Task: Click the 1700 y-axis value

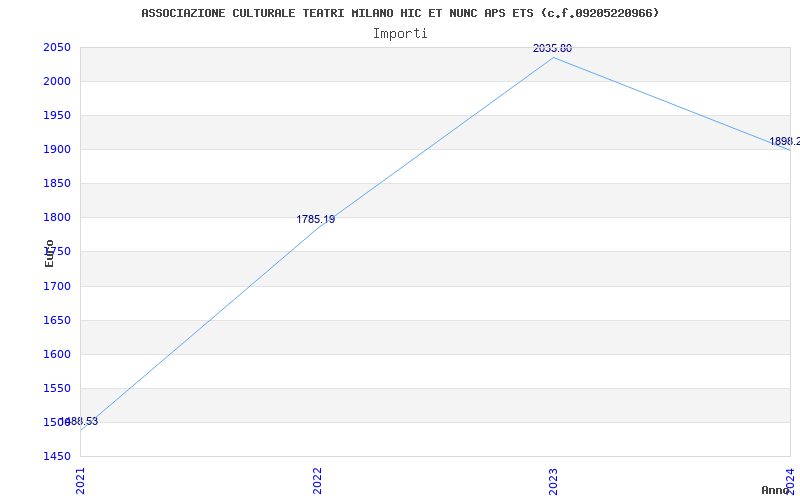Action: (57, 286)
